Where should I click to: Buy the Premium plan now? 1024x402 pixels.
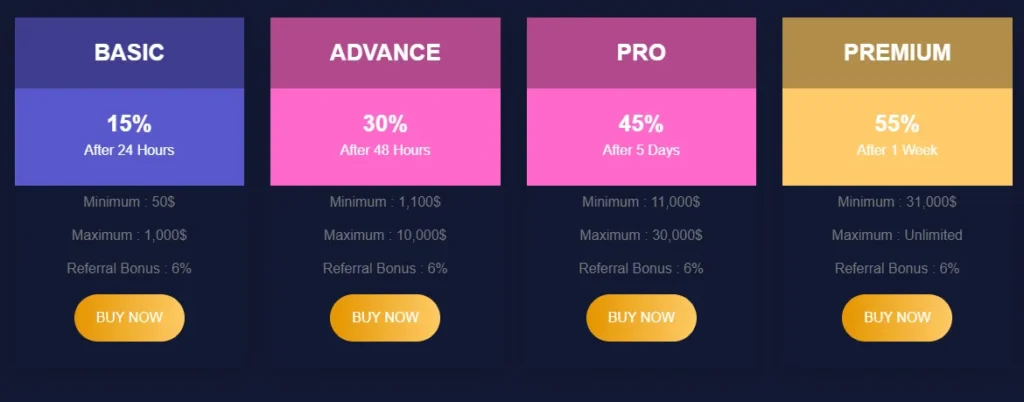tap(897, 318)
